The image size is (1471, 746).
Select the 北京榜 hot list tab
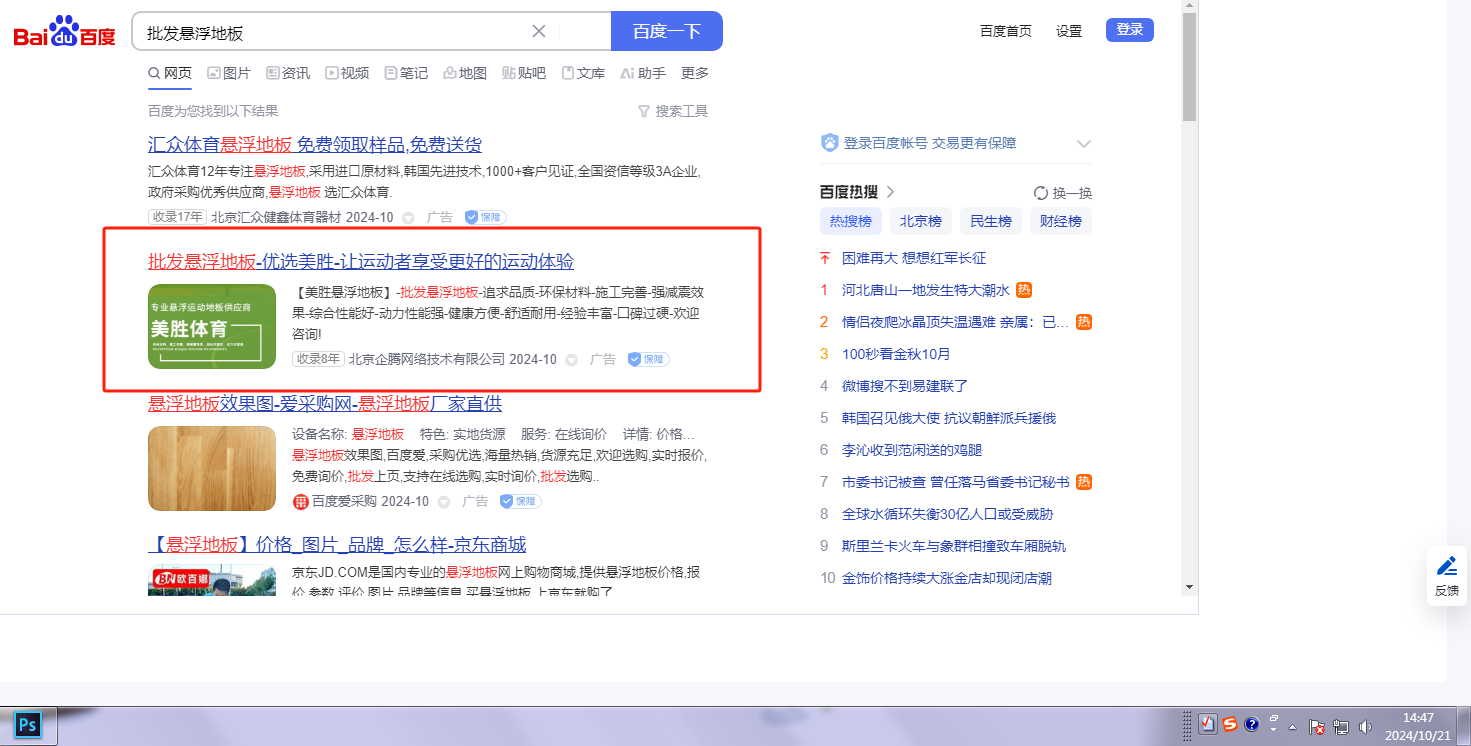click(x=920, y=221)
